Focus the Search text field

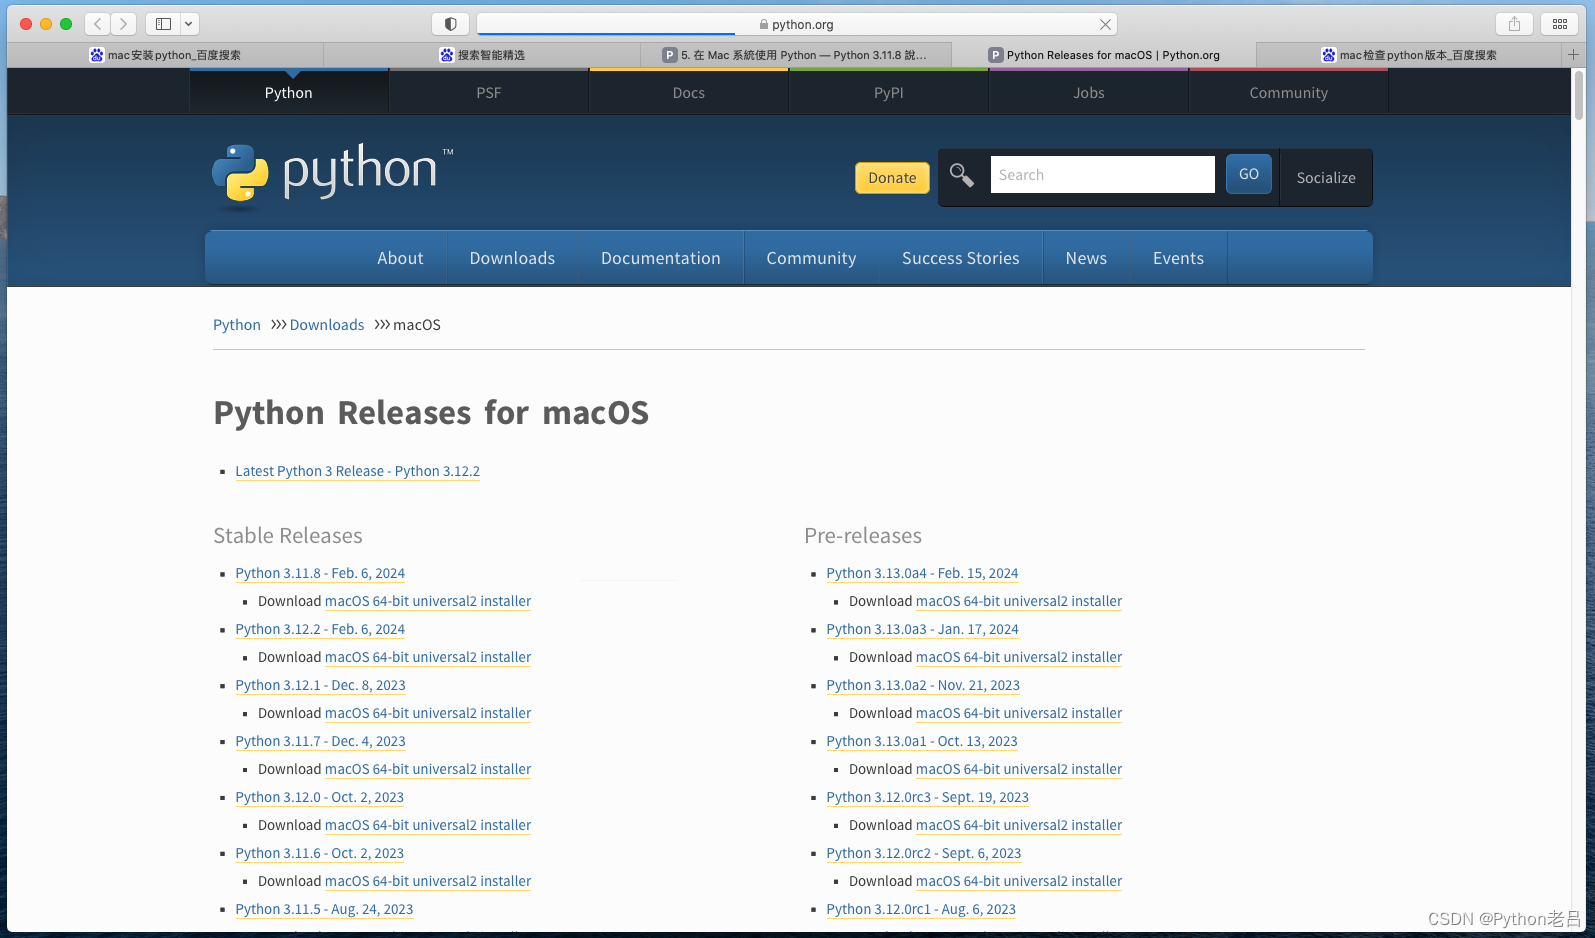tap(1102, 174)
